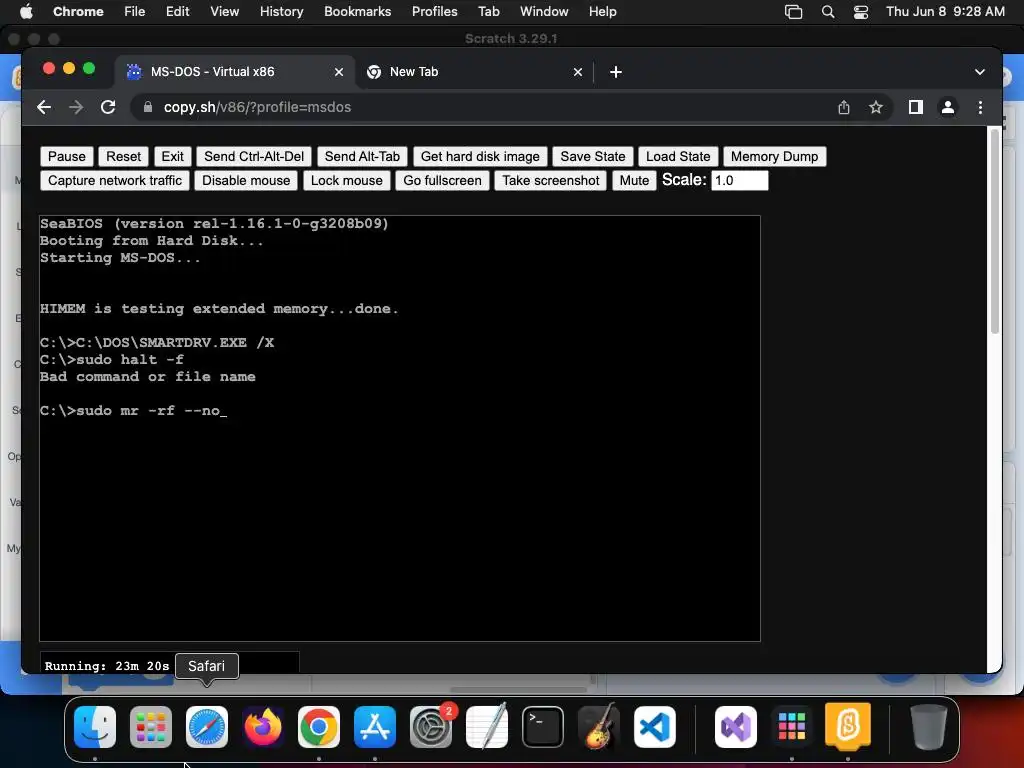1024x768 pixels.
Task: Disable mouse in emulator
Action: pyautogui.click(x=246, y=180)
